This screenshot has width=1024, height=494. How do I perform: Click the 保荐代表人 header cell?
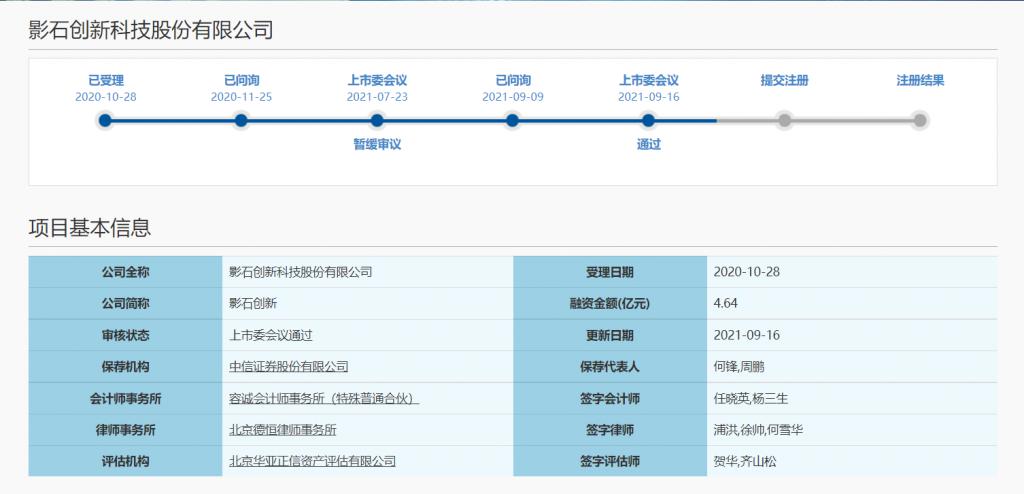click(x=610, y=367)
